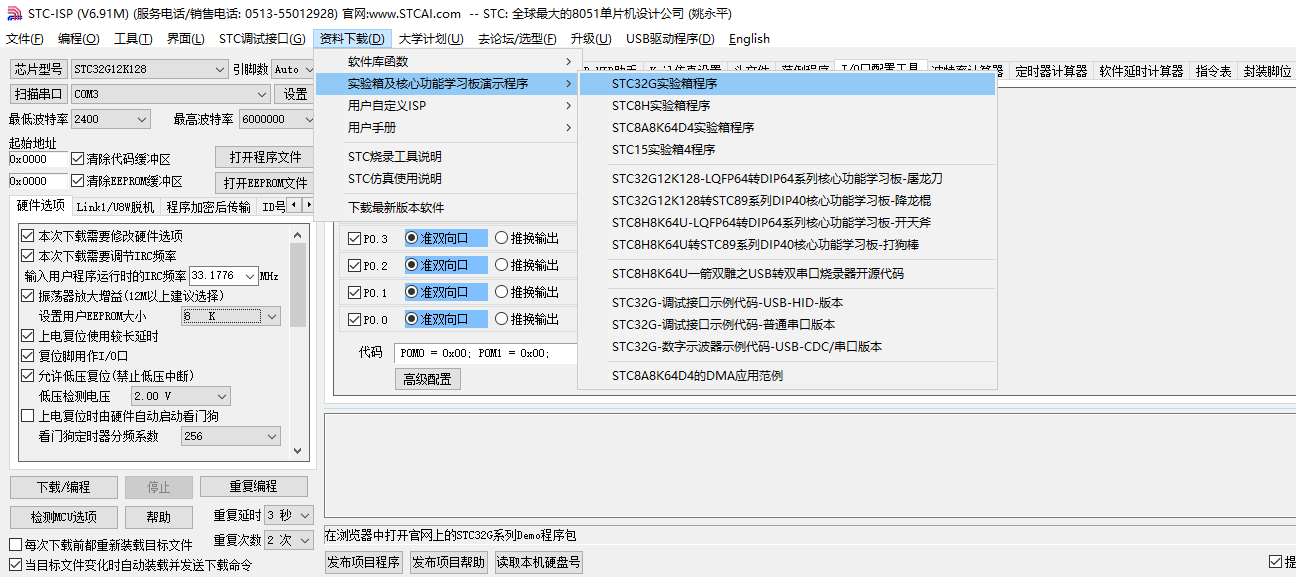The image size is (1296, 577).
Task: Open the IRC frequency 33.1776 dropdown
Action: tap(223, 276)
